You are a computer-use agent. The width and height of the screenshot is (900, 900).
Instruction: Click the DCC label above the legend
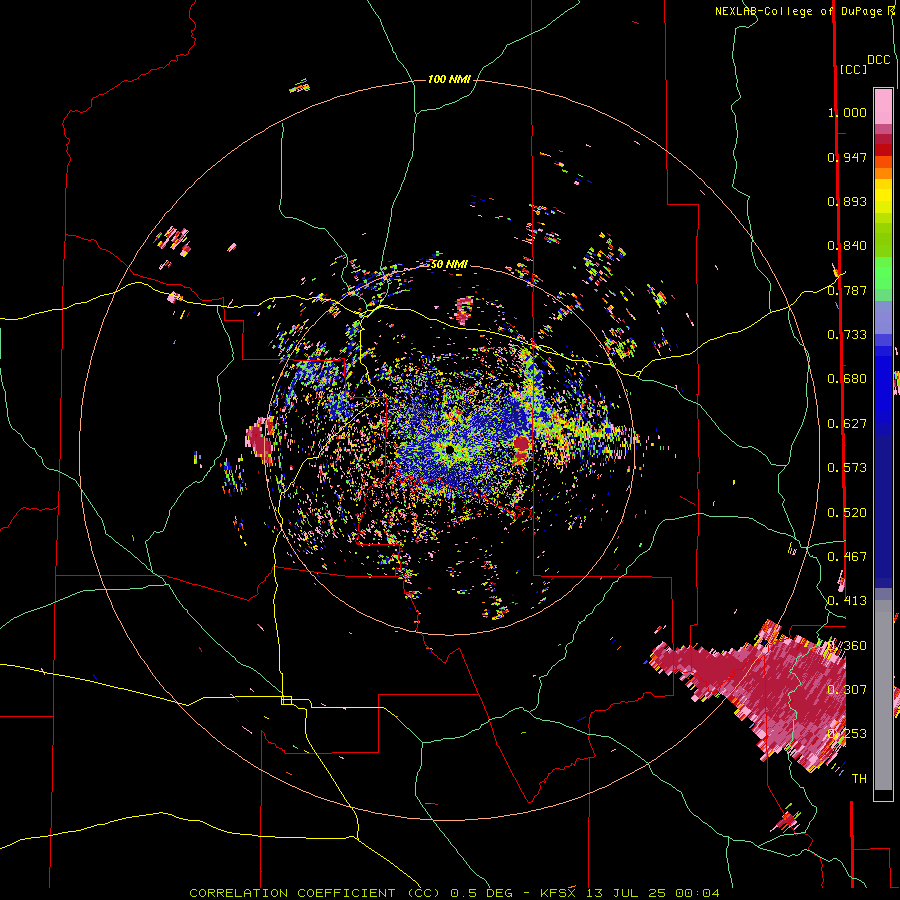click(879, 60)
